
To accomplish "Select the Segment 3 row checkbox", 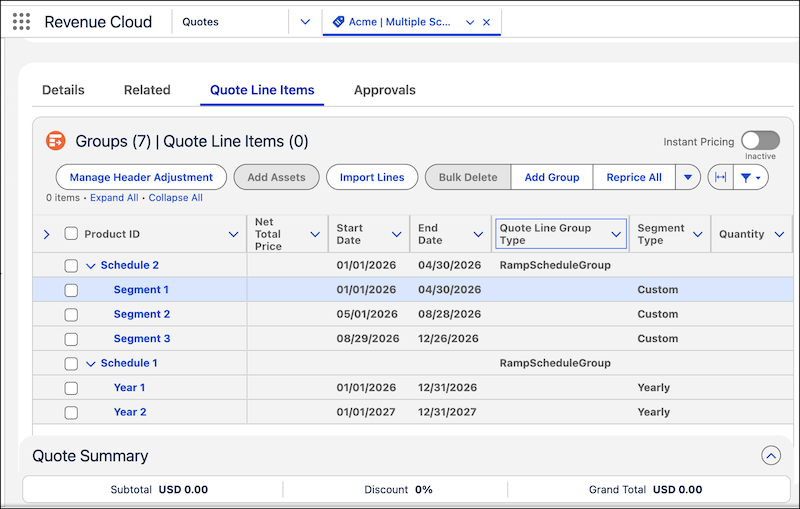I will click(x=71, y=339).
